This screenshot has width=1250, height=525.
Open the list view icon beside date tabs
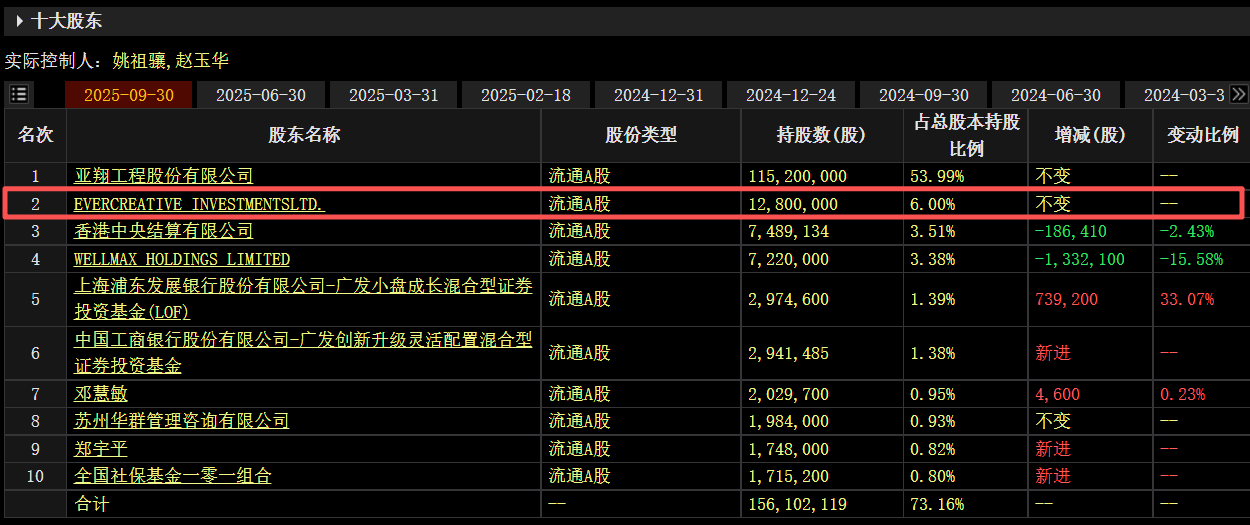pos(19,94)
